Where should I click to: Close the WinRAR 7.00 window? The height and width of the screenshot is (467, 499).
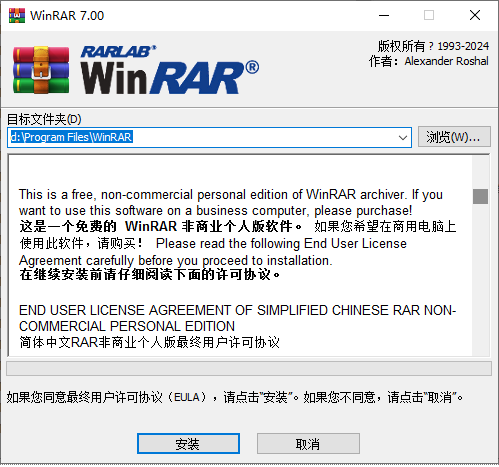[x=475, y=15]
